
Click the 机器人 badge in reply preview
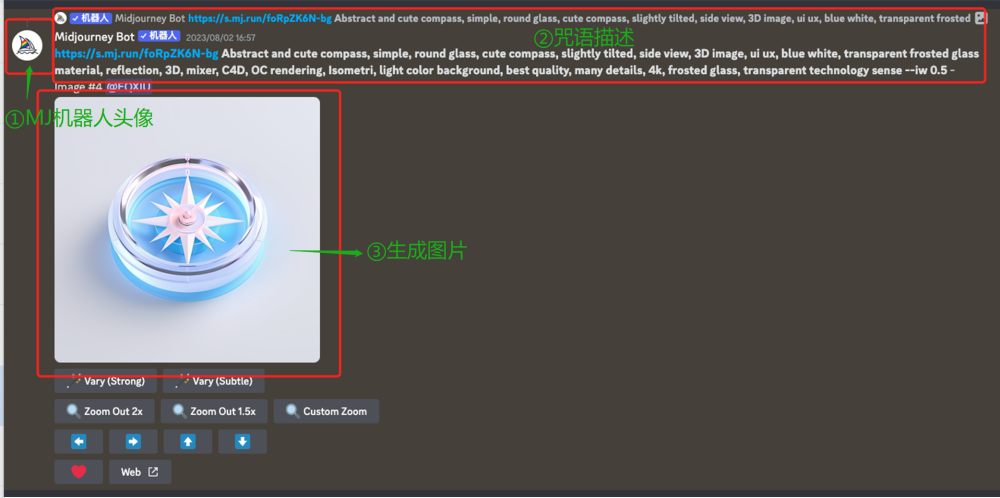pos(91,18)
